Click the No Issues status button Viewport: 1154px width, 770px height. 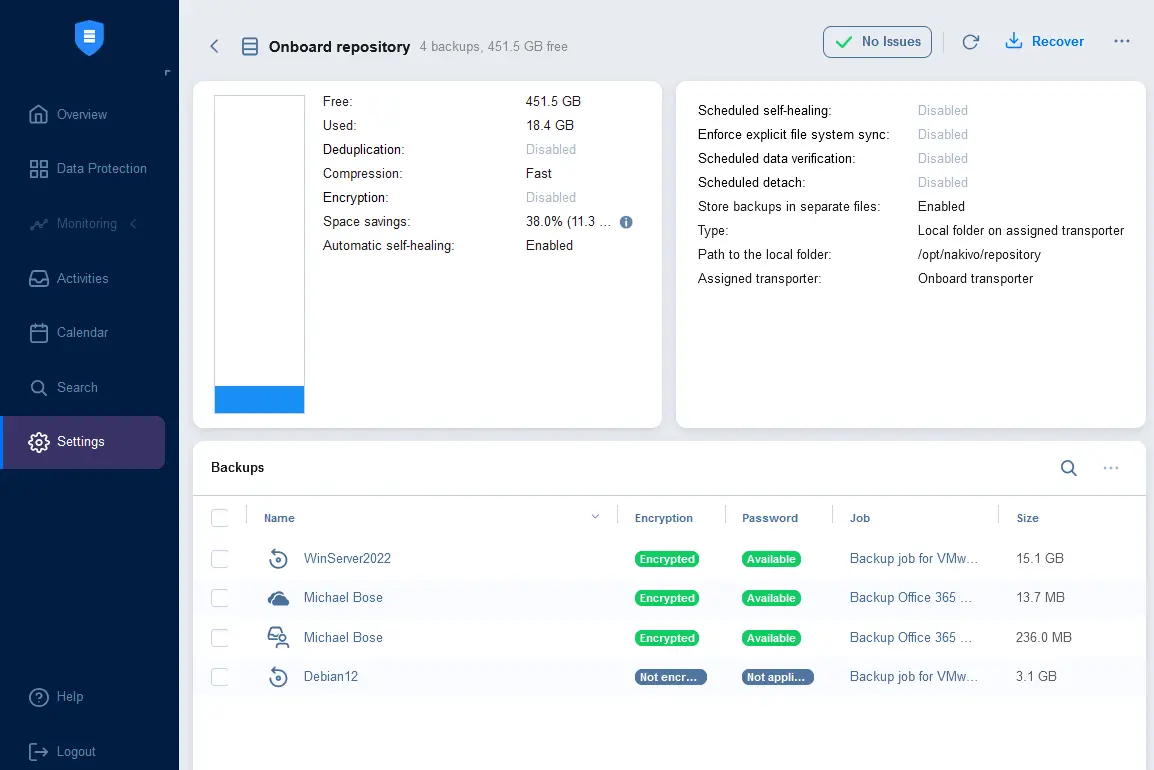tap(877, 42)
